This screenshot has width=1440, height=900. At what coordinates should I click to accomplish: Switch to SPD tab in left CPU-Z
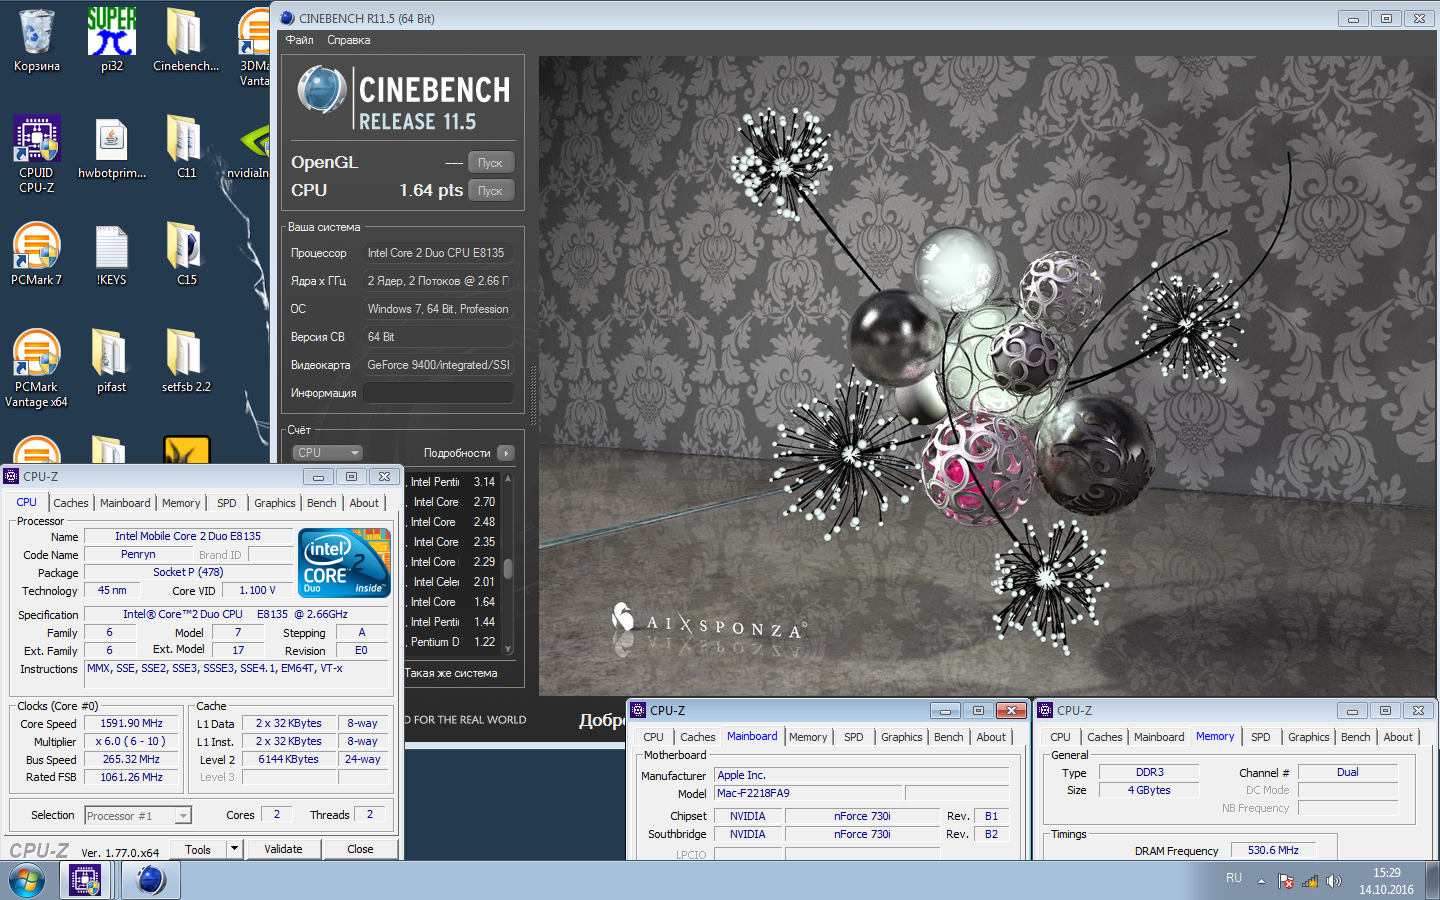click(x=227, y=503)
